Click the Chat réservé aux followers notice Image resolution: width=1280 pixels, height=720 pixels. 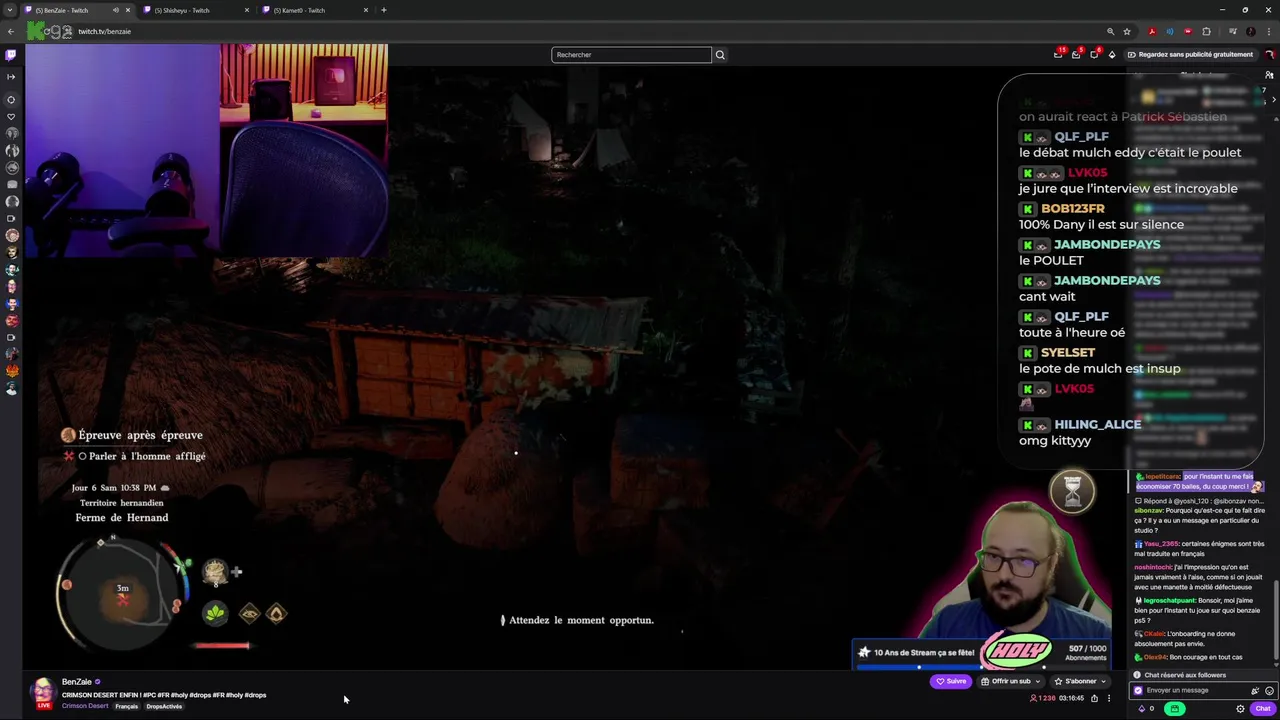[x=1179, y=675]
